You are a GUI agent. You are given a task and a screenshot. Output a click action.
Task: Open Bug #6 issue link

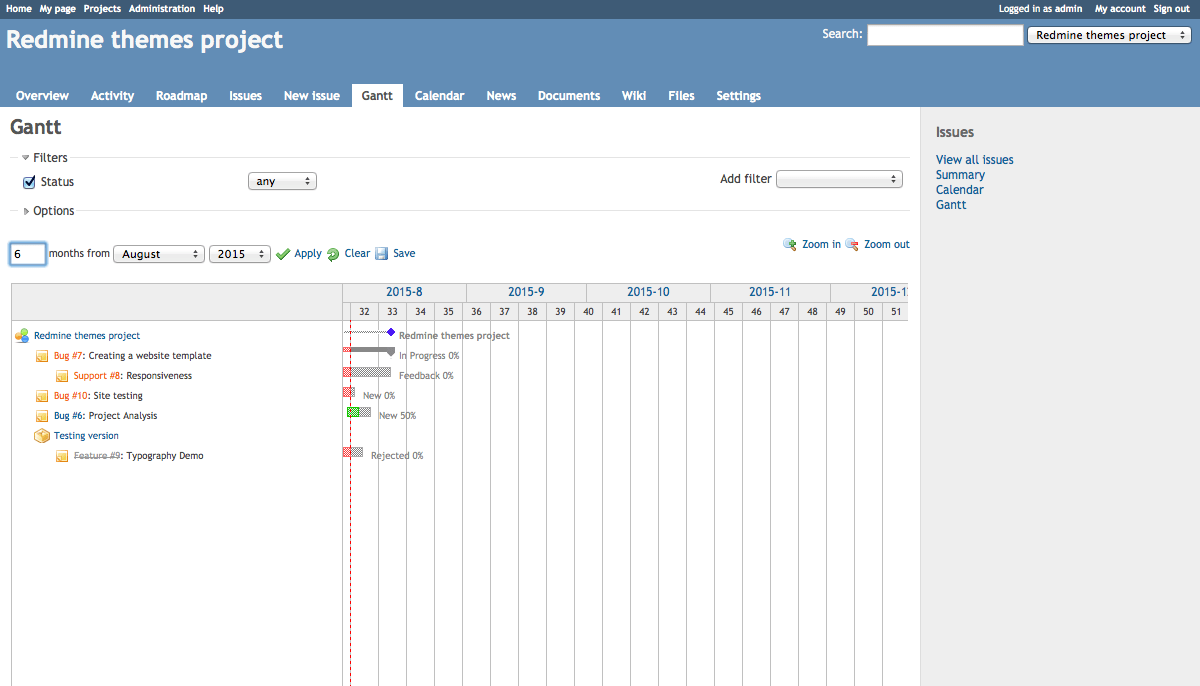68,416
